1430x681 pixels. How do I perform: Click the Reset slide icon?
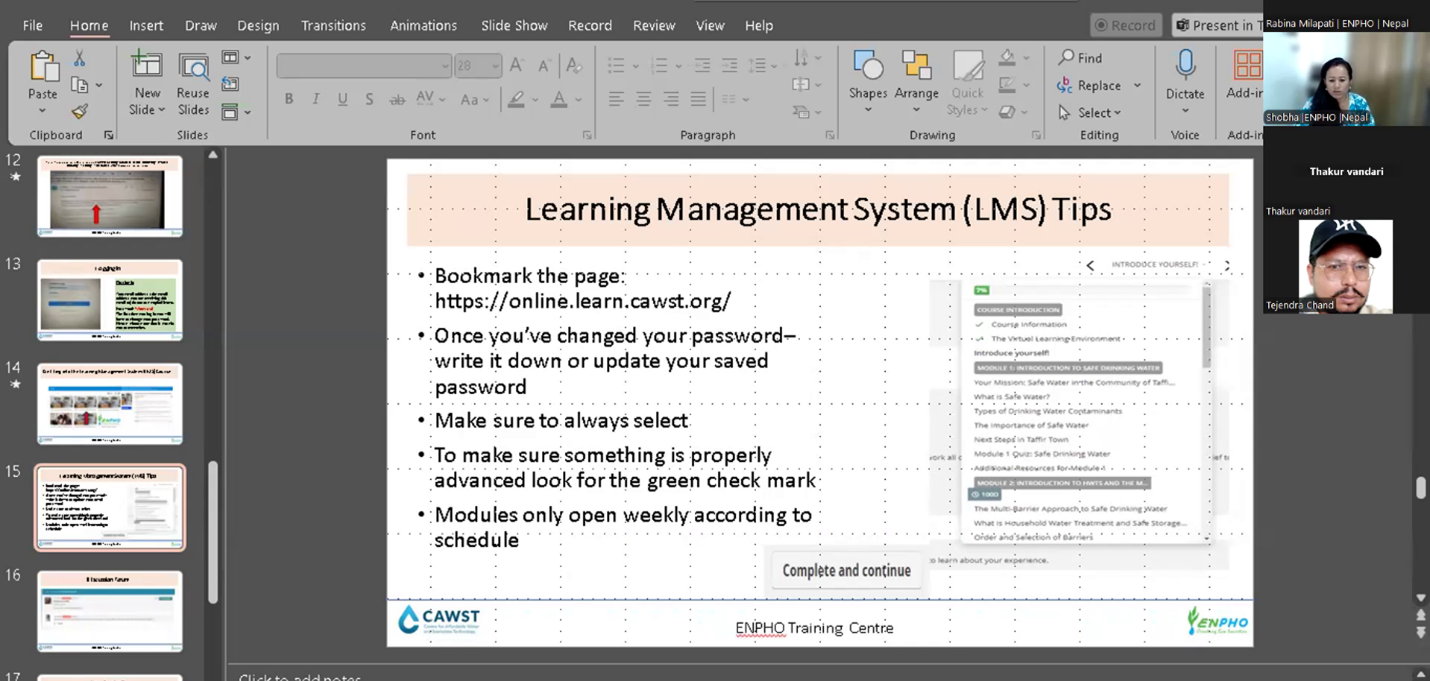click(x=231, y=85)
